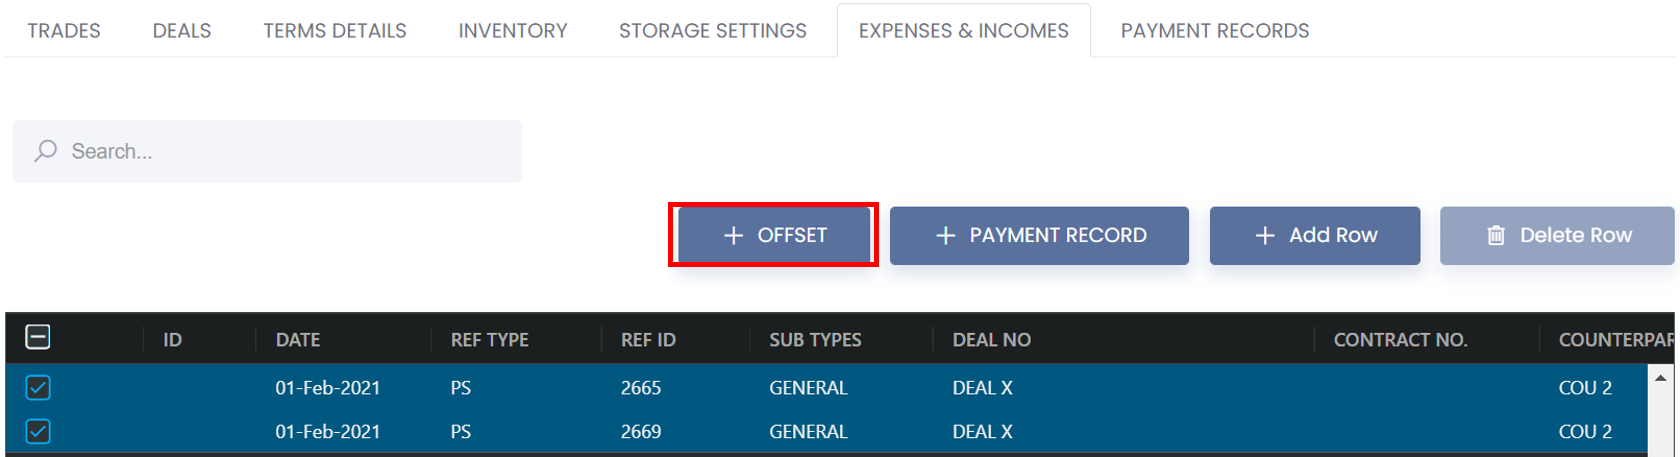Open the PAYMENT RECORDS tab

click(1215, 31)
